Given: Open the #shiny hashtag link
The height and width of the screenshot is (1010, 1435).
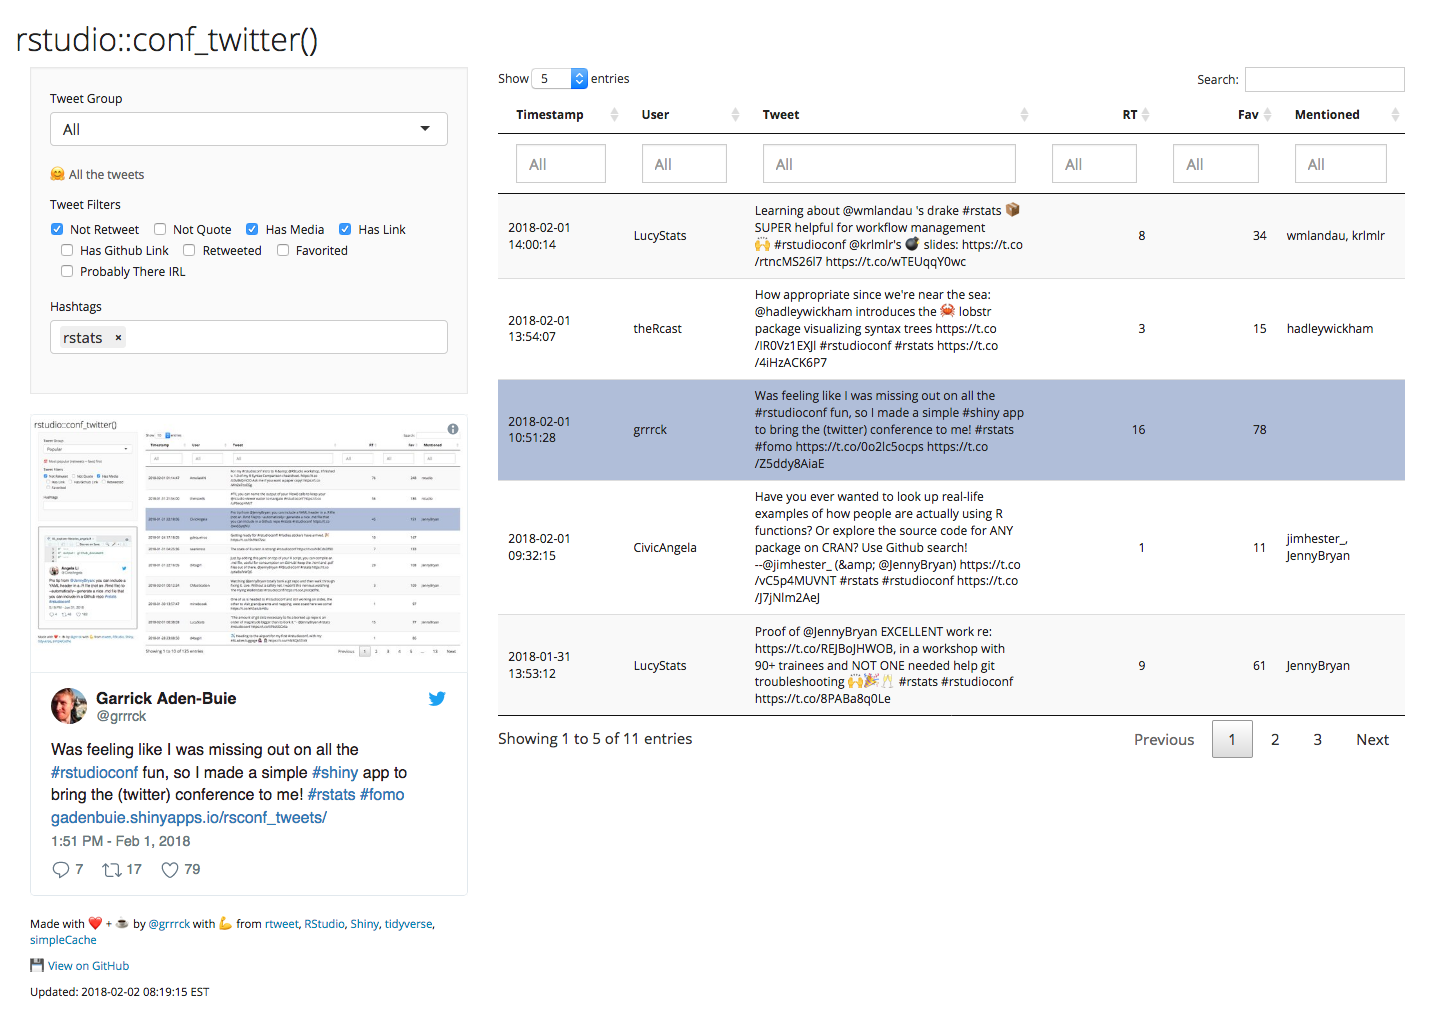Looking at the screenshot, I should coord(335,773).
